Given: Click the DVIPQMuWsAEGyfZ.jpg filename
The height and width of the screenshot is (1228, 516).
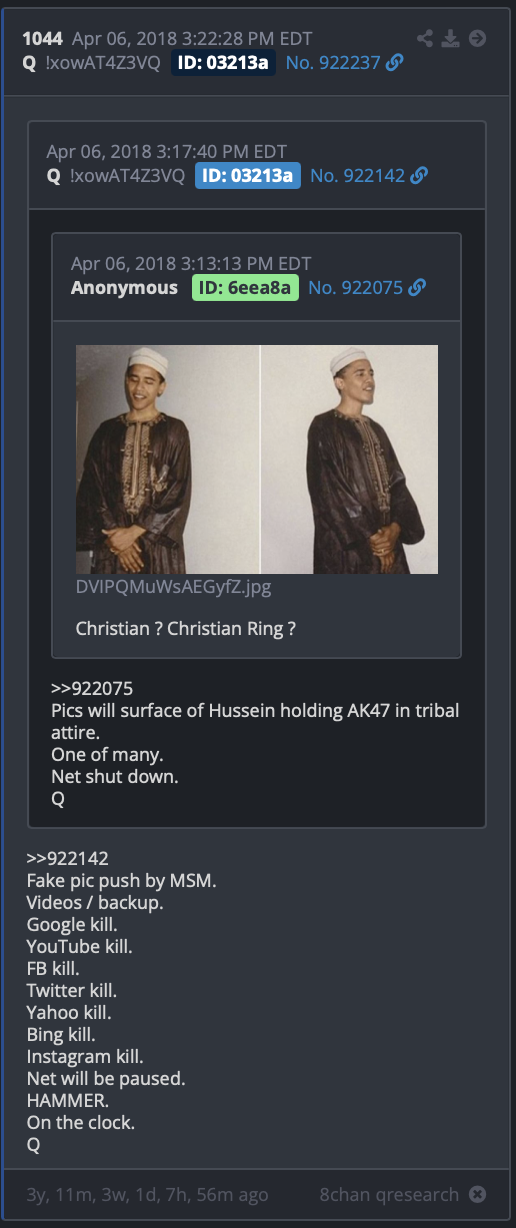Looking at the screenshot, I should click(173, 587).
